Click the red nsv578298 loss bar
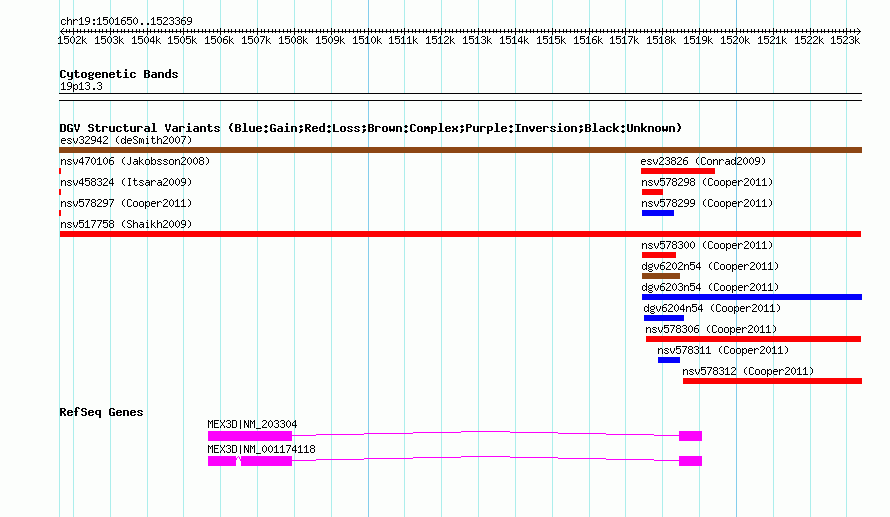 coord(652,192)
